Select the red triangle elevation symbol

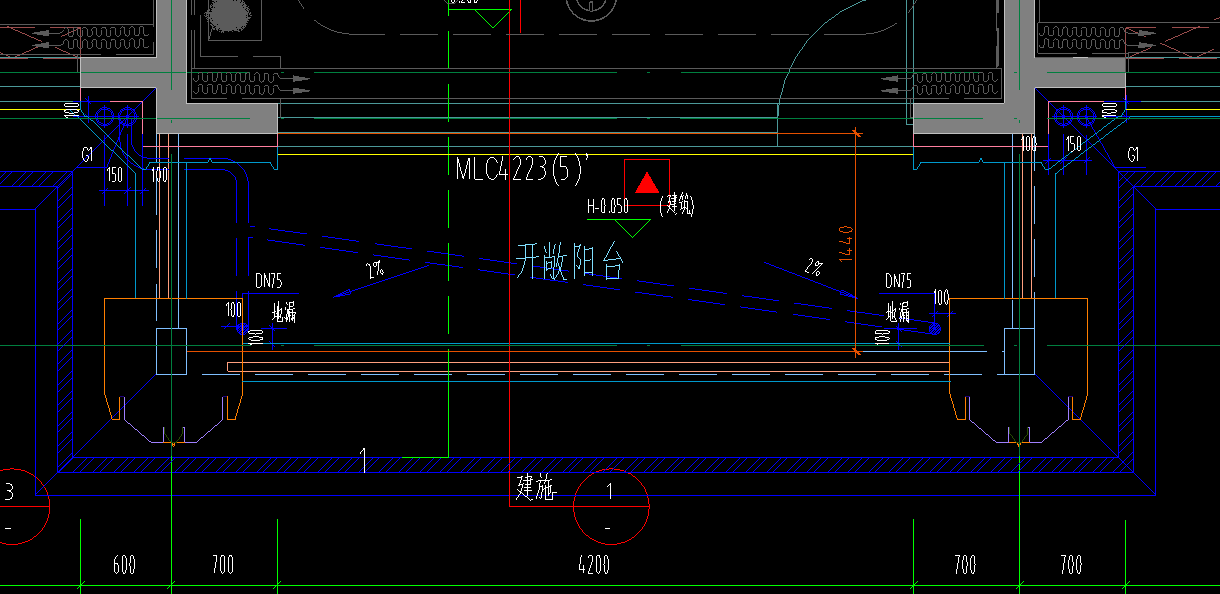(x=647, y=181)
